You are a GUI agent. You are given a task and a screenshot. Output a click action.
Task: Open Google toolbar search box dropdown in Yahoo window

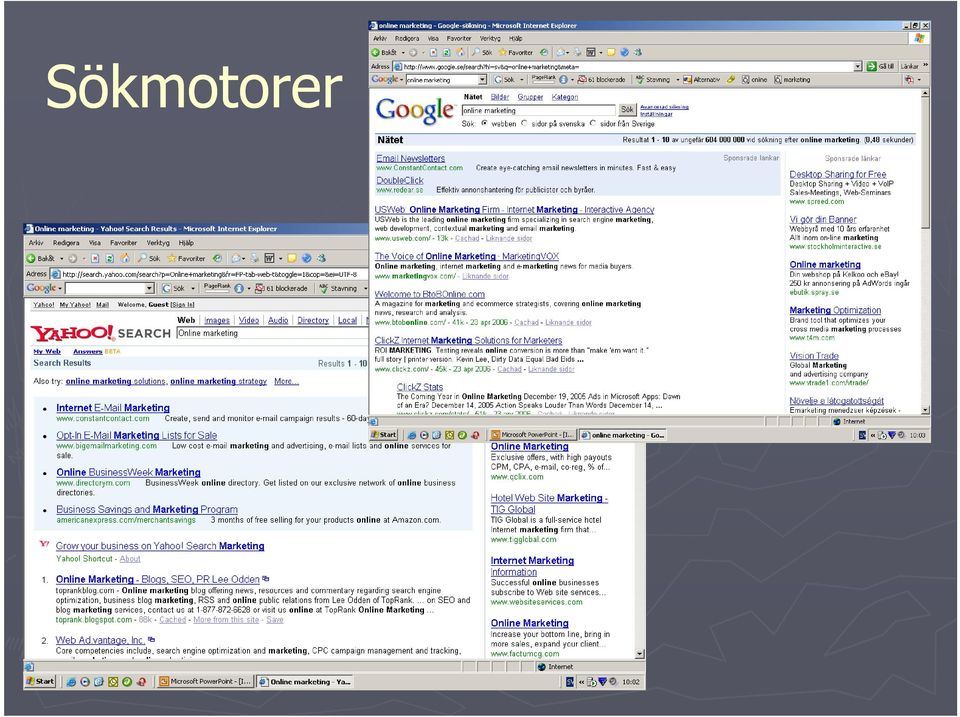(x=149, y=288)
